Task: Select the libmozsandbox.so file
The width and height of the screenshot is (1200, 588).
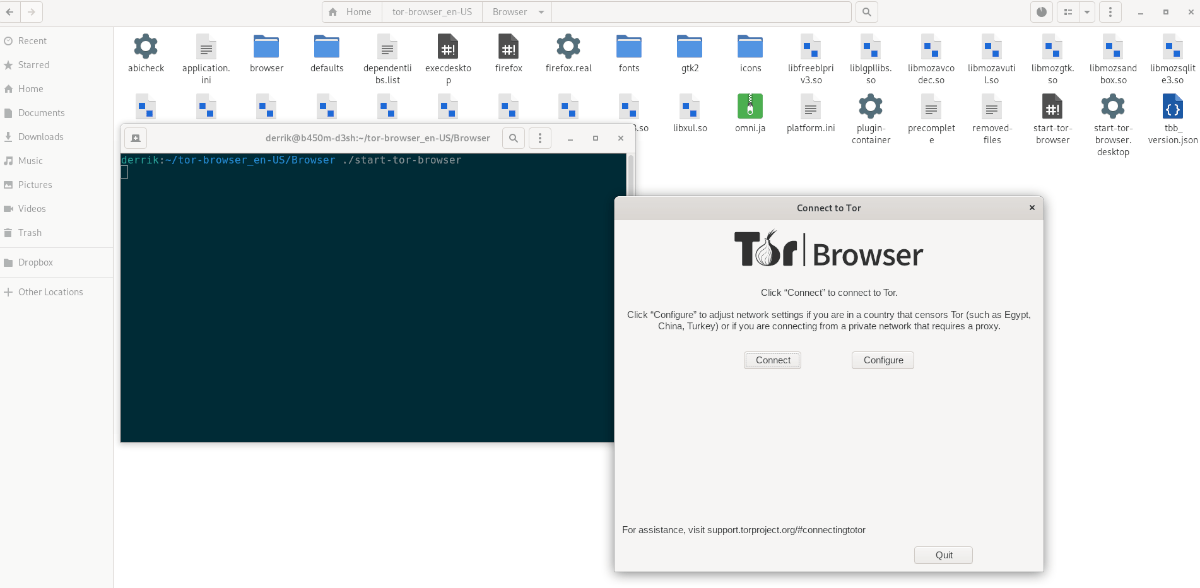Action: pyautogui.click(x=1112, y=46)
